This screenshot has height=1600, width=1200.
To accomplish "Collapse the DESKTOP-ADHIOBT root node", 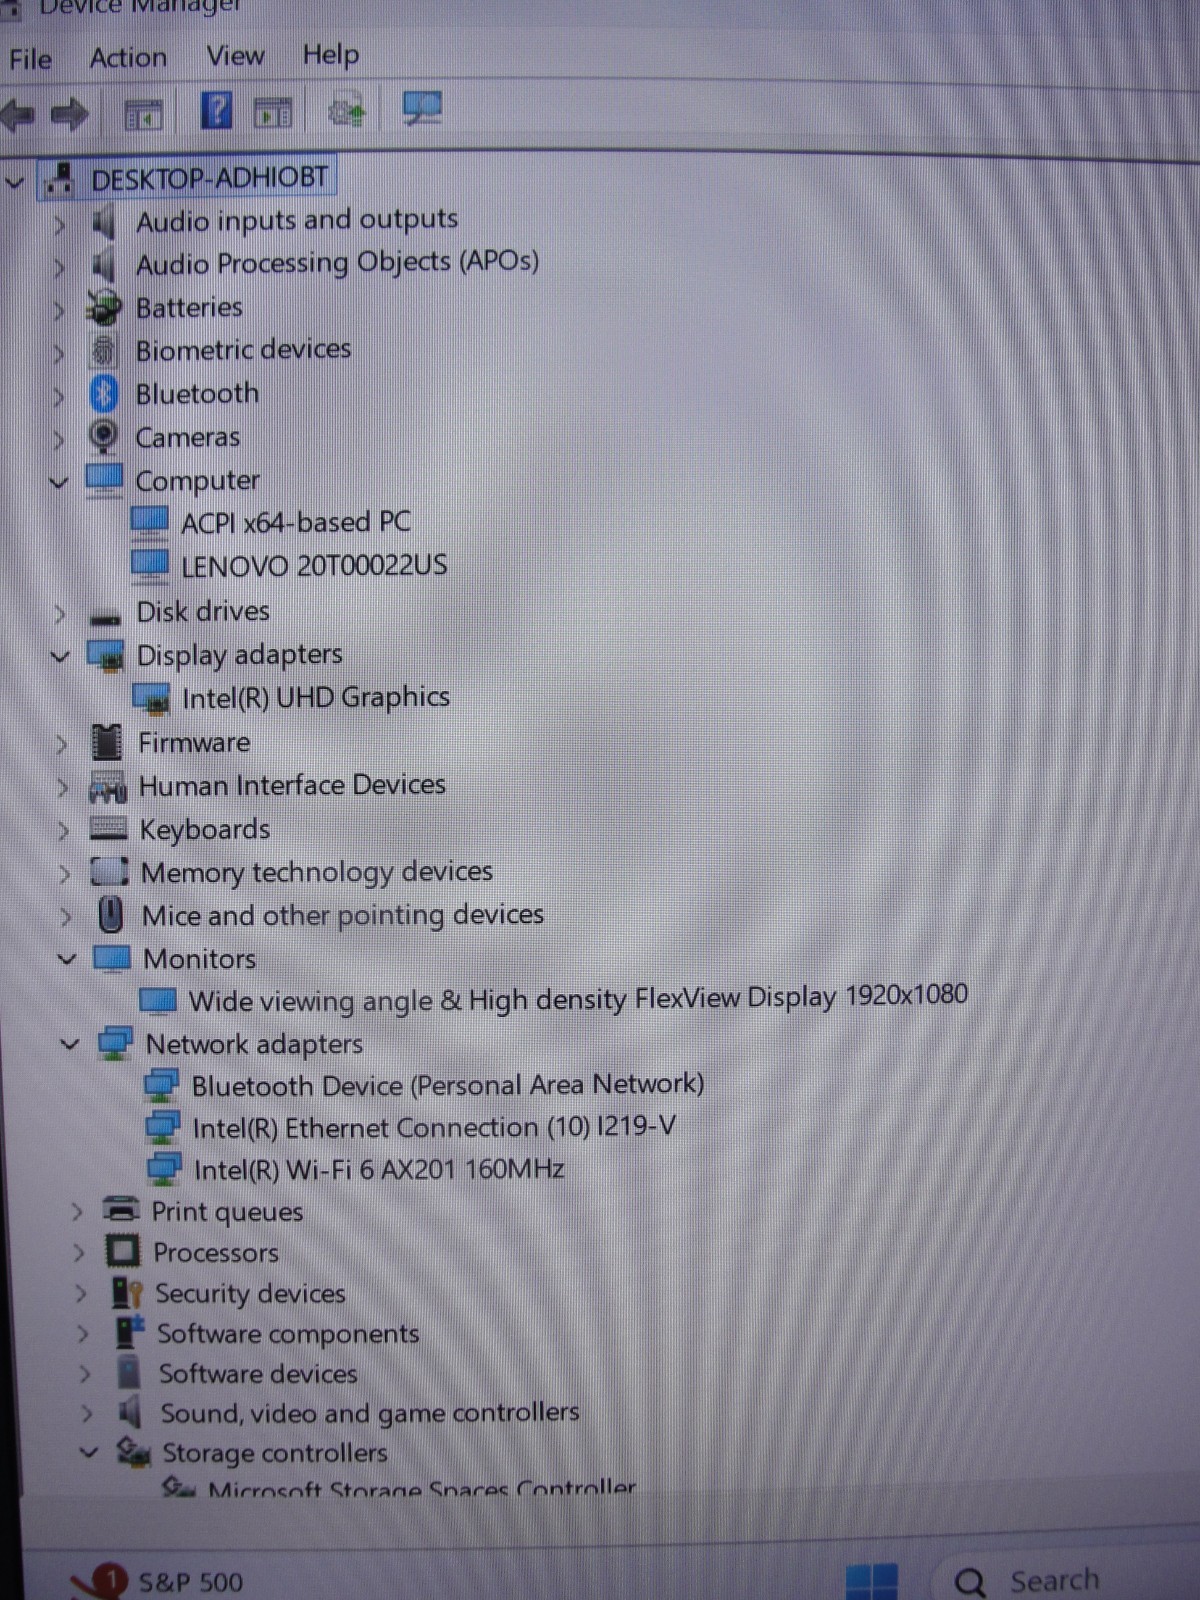I will (x=15, y=182).
